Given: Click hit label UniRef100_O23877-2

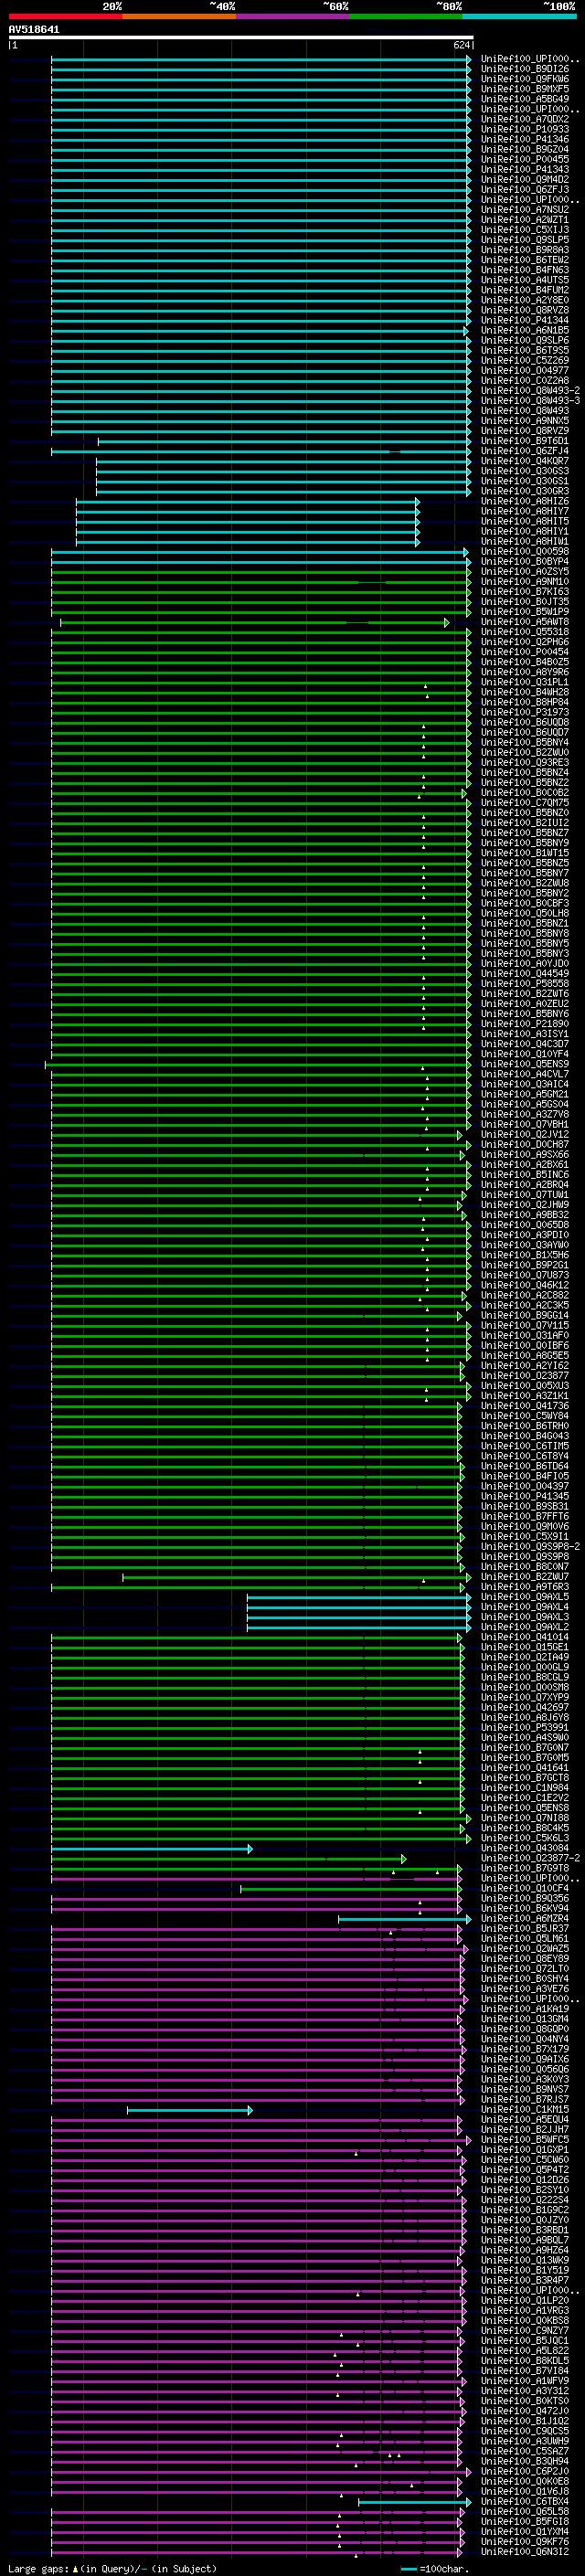Looking at the screenshot, I should (x=530, y=1858).
